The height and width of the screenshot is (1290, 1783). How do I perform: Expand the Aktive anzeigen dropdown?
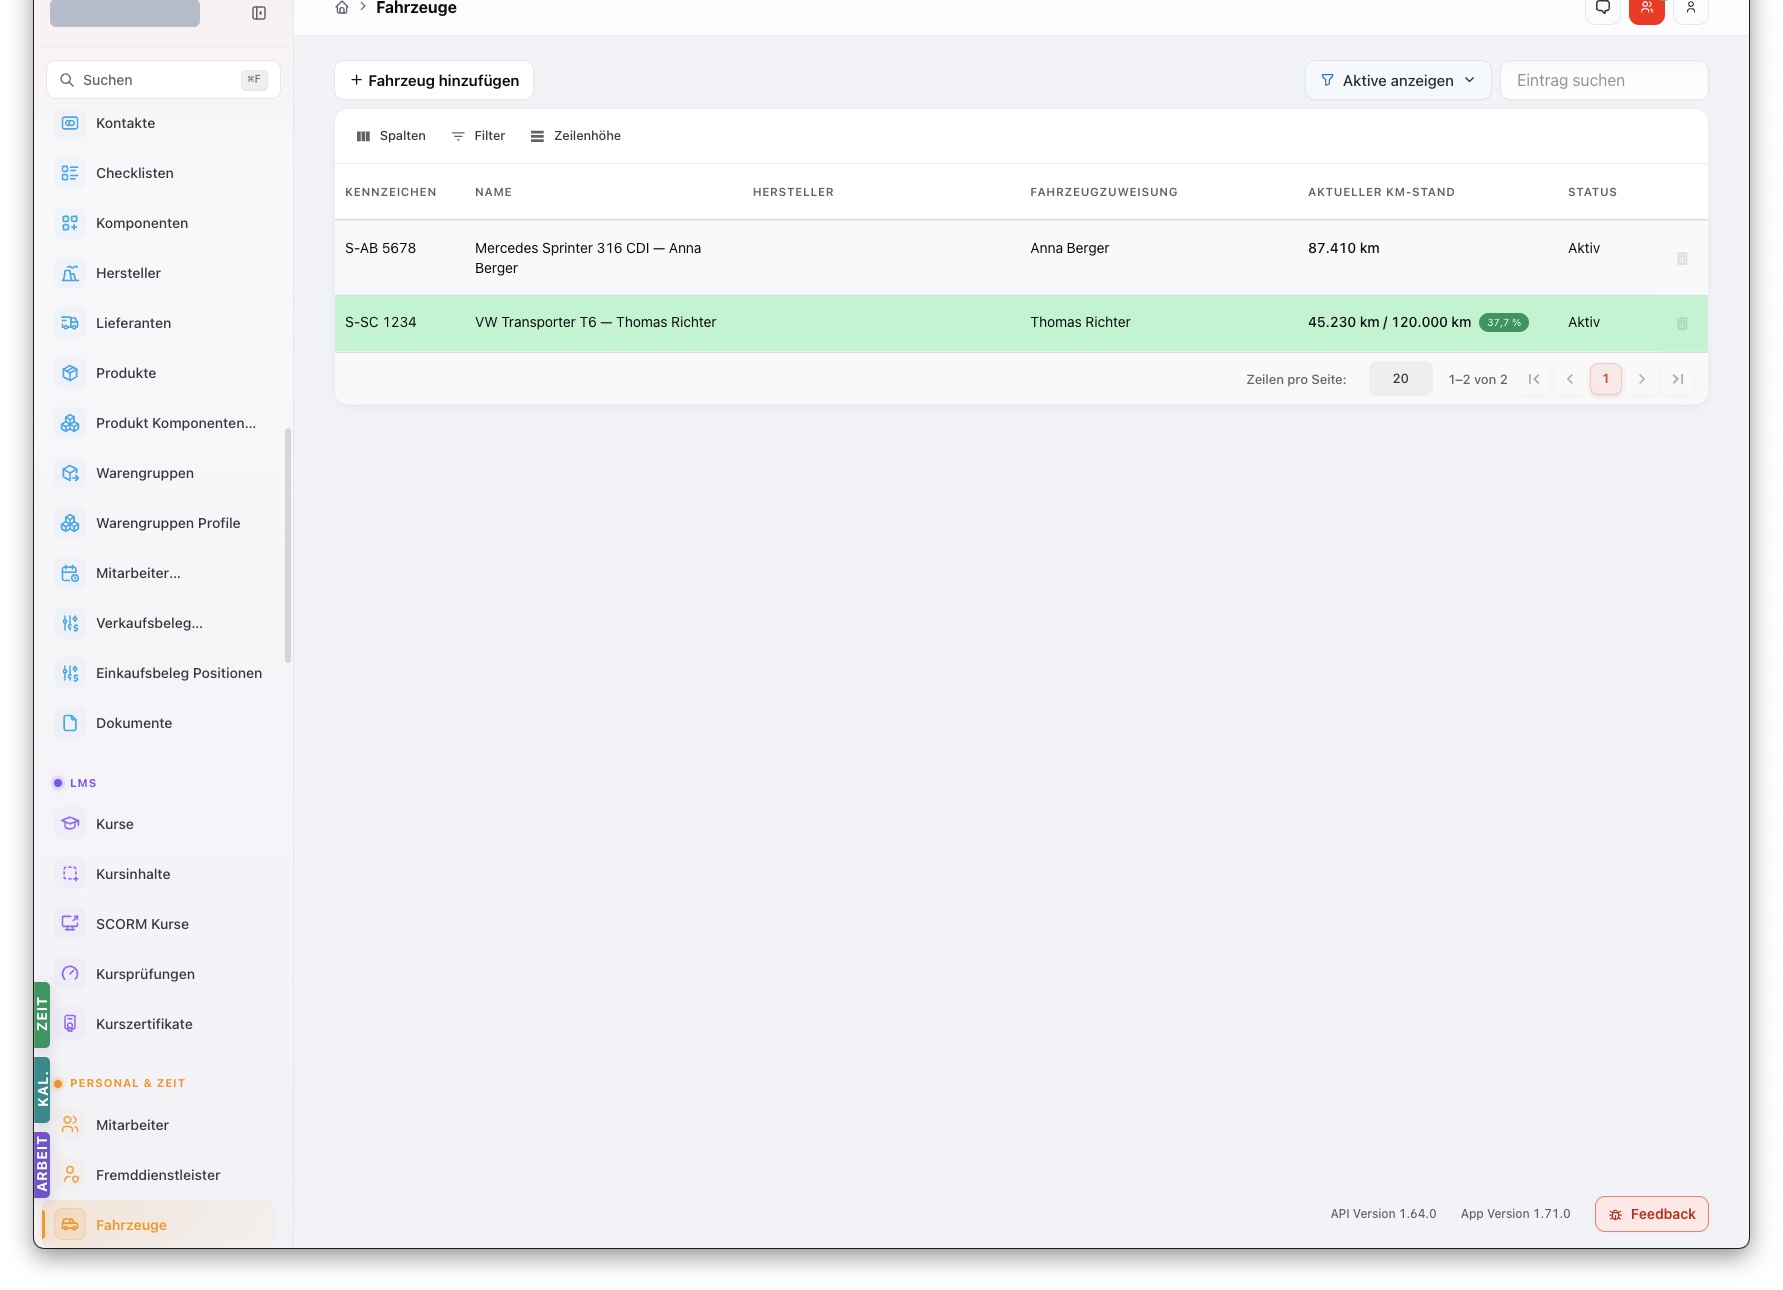click(1398, 80)
